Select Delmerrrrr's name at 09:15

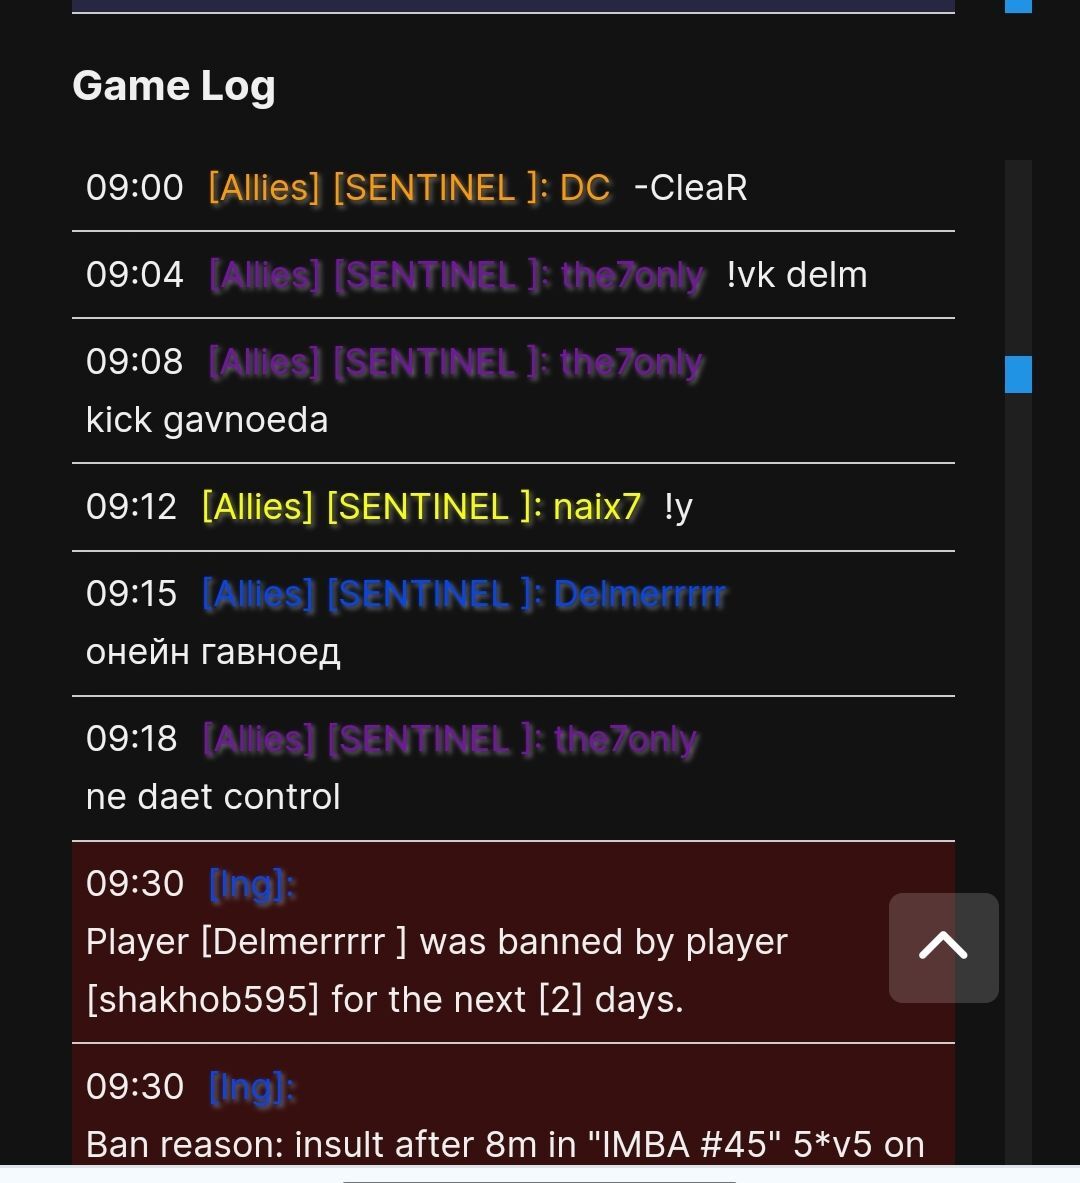640,594
